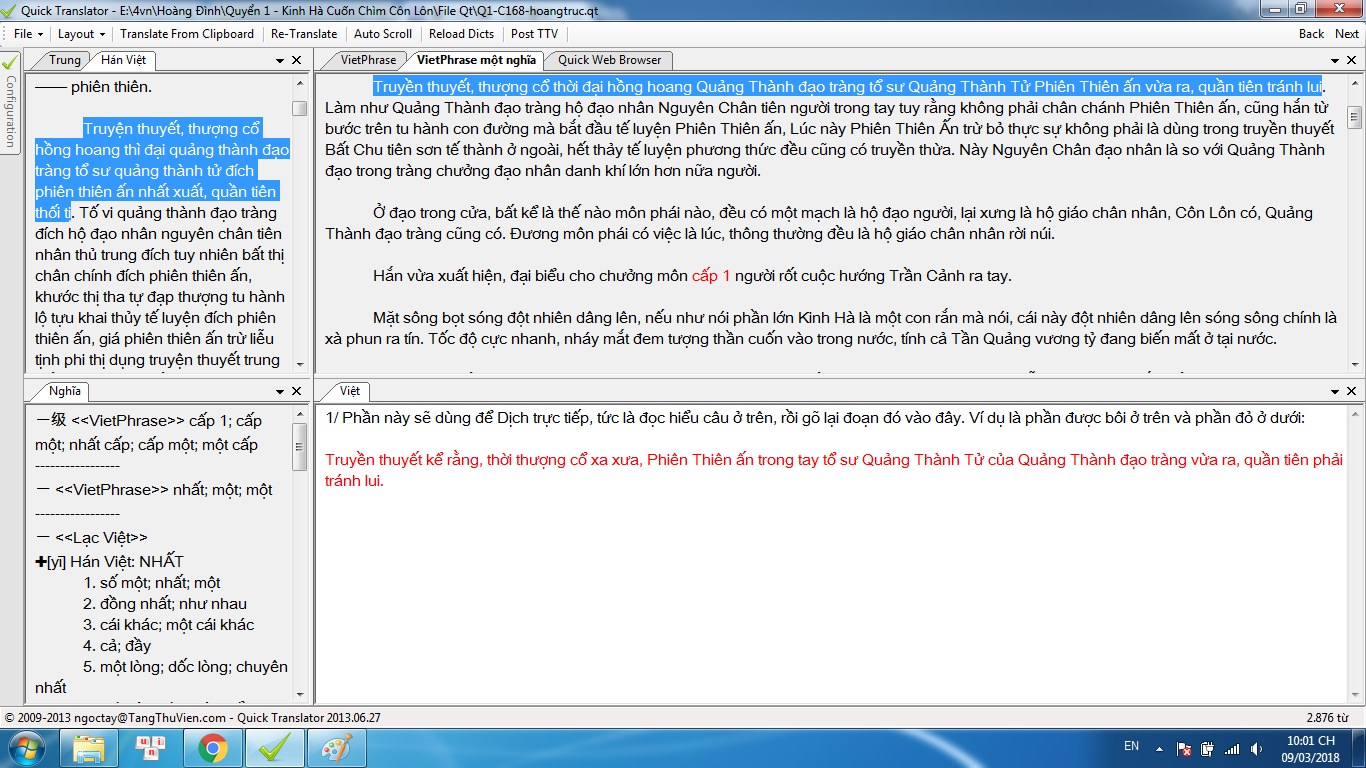Click the Reload Dicts toolbar item

462,34
